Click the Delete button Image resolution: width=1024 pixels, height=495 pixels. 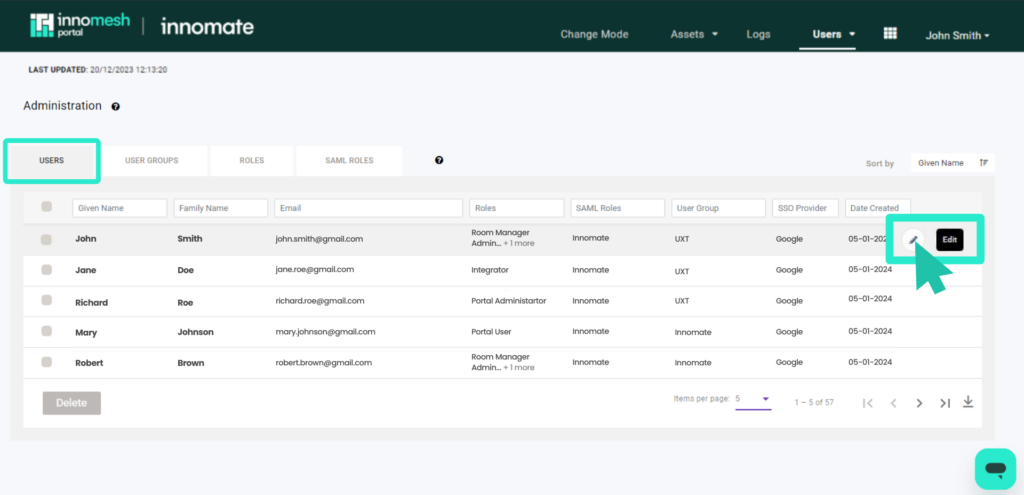(72, 403)
